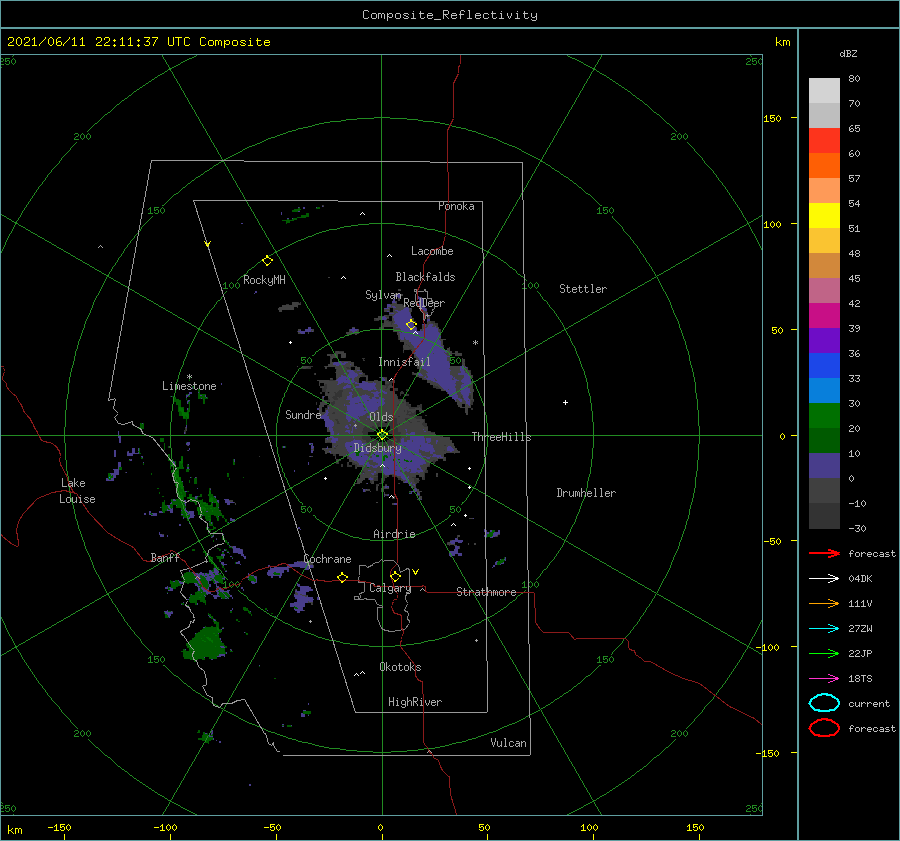Click the Cochrane town label
Screen dimensions: 900x841
pyautogui.click(x=327, y=559)
